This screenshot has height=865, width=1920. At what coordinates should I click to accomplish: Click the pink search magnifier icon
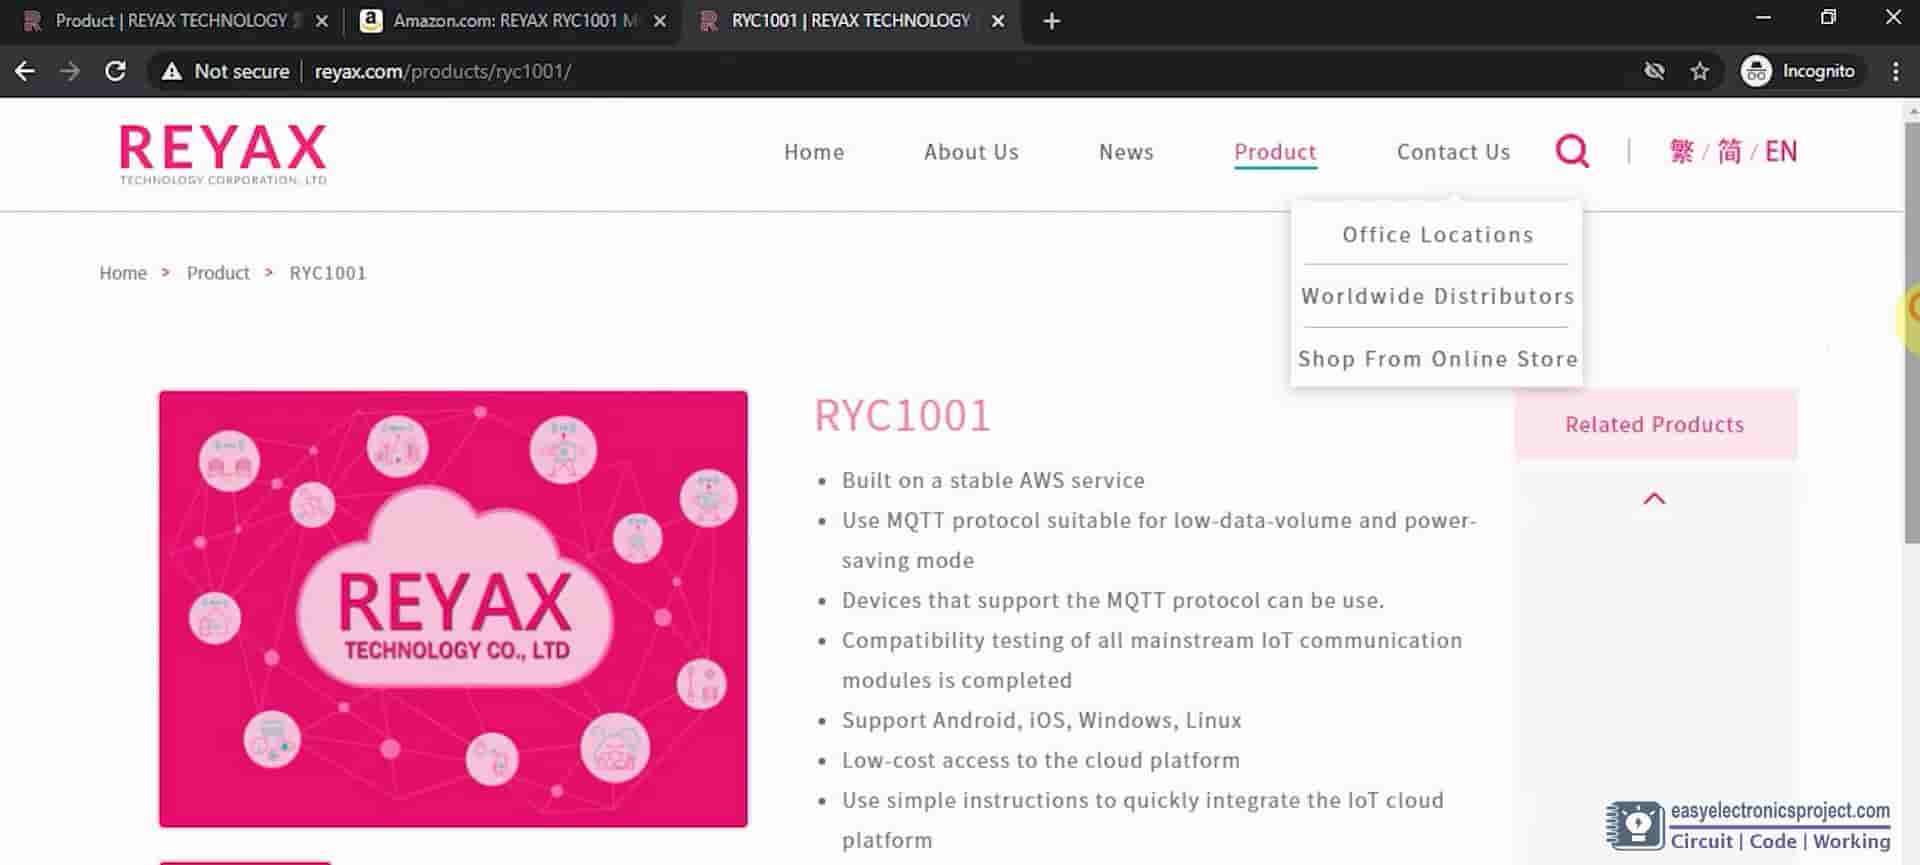(1572, 151)
